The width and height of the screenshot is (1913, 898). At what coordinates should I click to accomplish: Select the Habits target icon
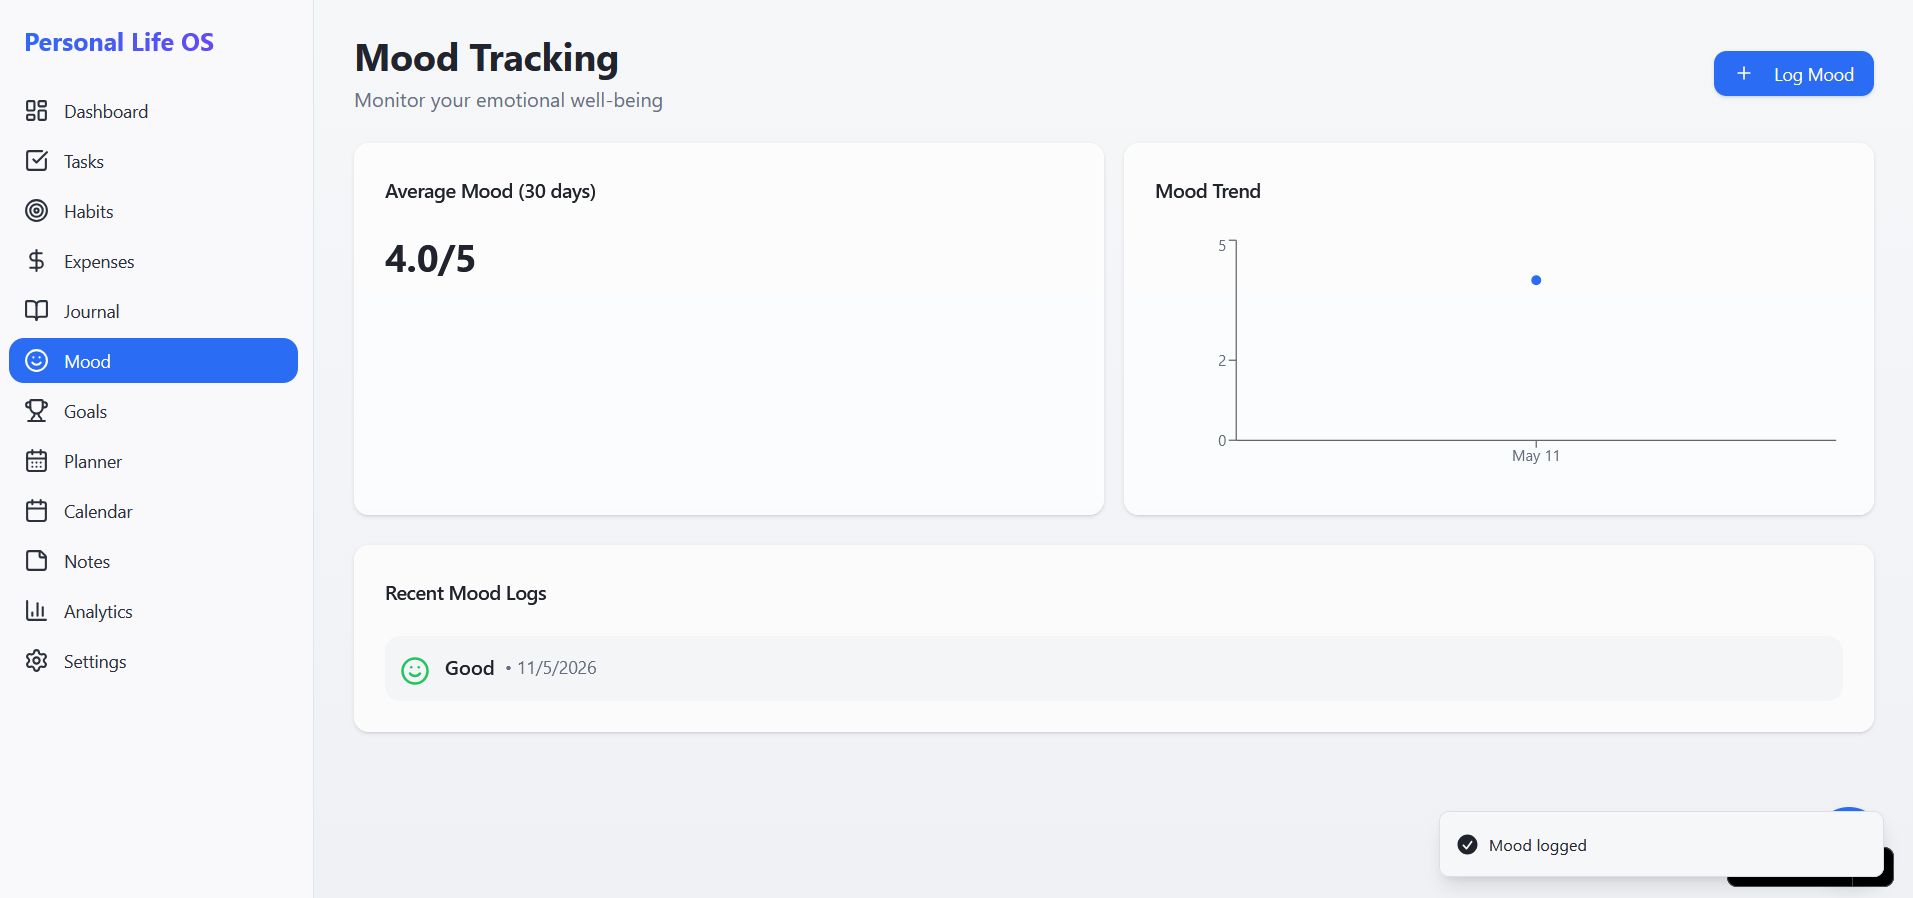(x=36, y=211)
